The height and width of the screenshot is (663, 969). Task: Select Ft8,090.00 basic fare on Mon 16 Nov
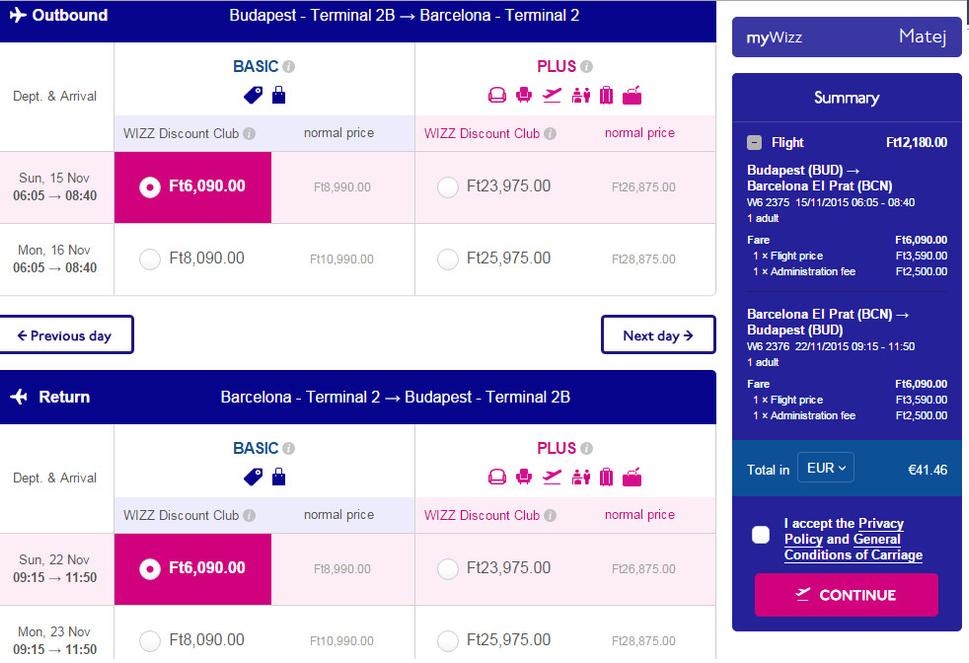tap(150, 259)
